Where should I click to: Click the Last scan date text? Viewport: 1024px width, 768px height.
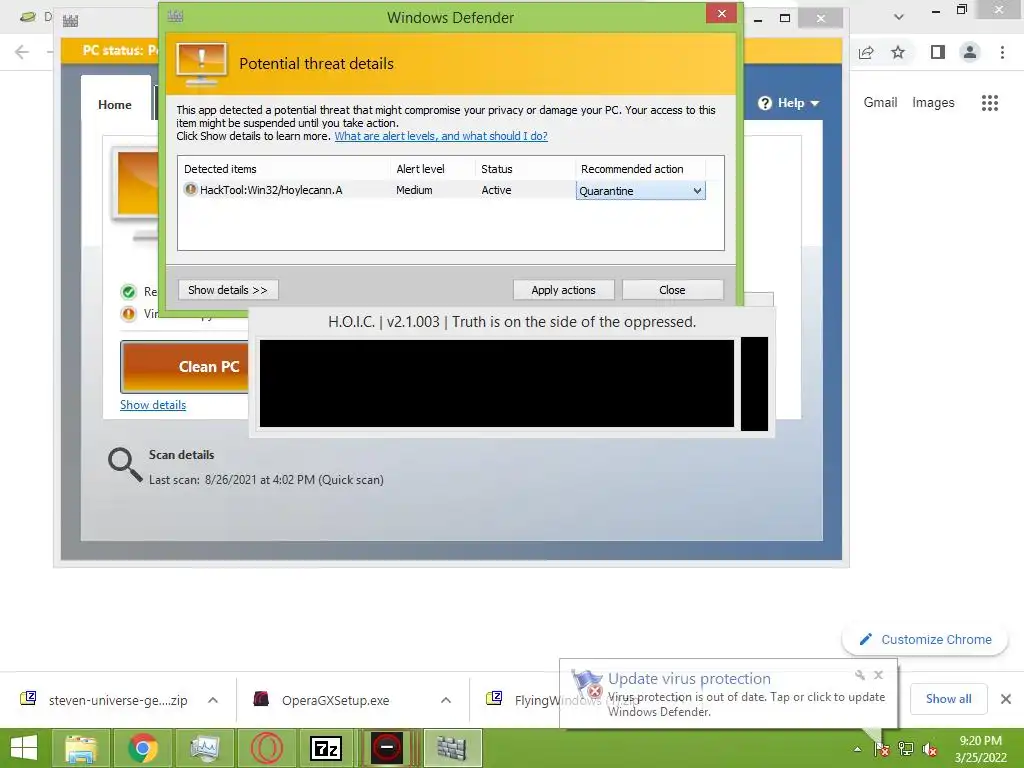click(266, 479)
